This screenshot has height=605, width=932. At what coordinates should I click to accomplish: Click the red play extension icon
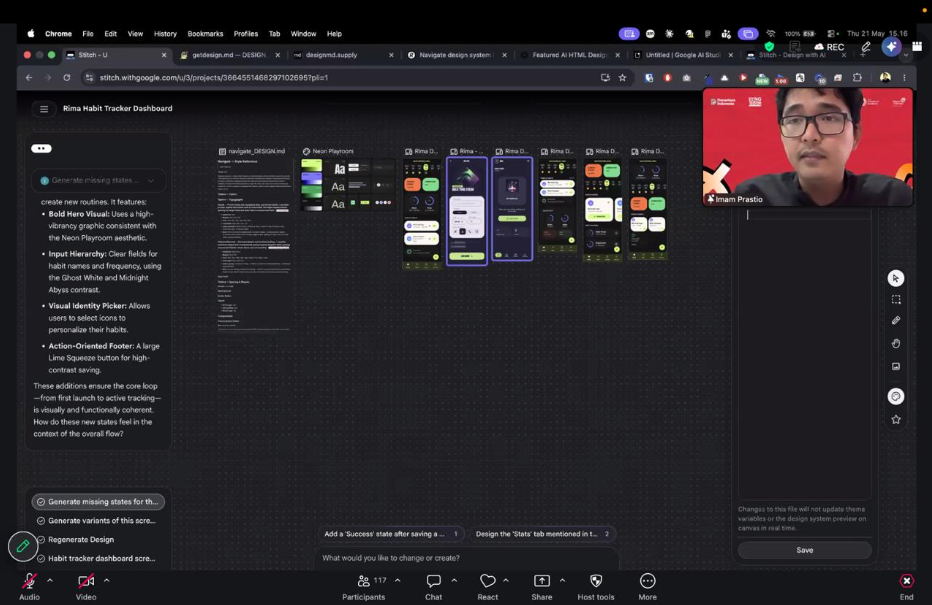(743, 78)
